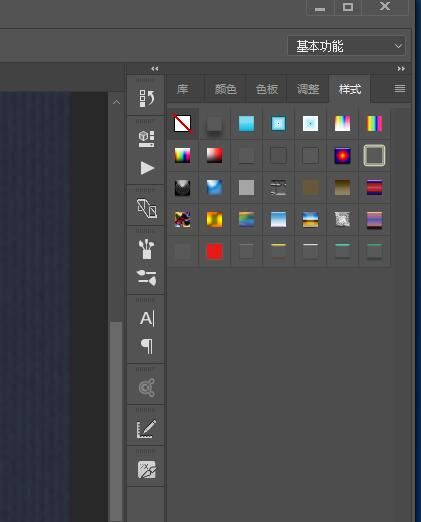Image resolution: width=421 pixels, height=522 pixels.
Task: Open the 库 tab
Action: point(182,89)
